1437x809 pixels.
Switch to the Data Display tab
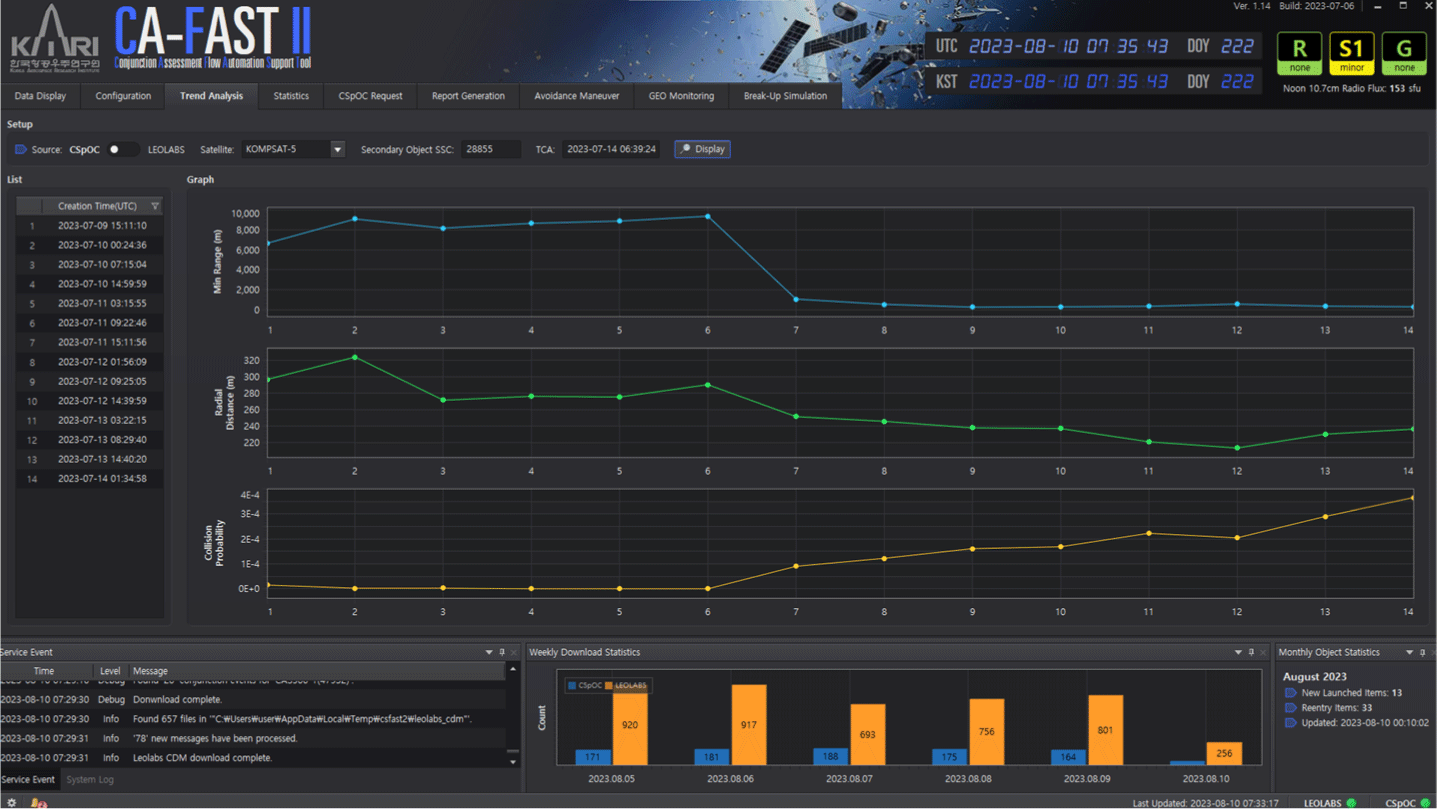click(x=40, y=96)
